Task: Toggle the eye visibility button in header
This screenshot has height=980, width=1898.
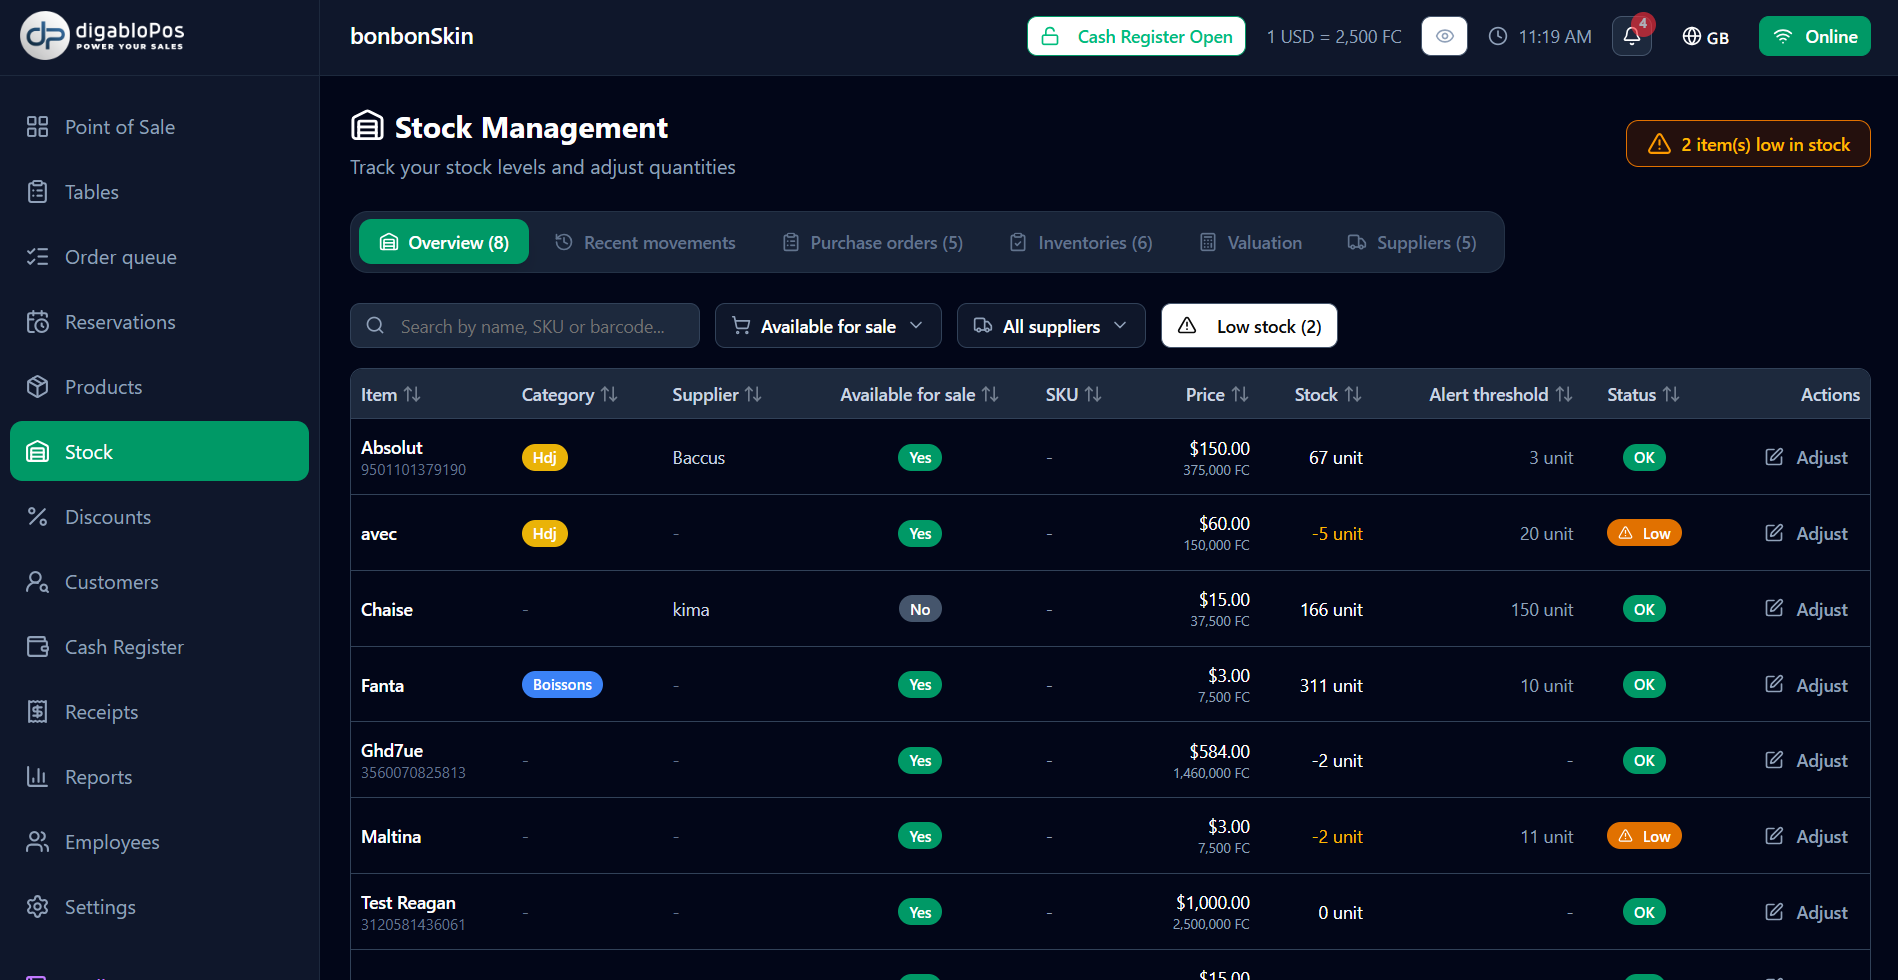Action: tap(1444, 37)
